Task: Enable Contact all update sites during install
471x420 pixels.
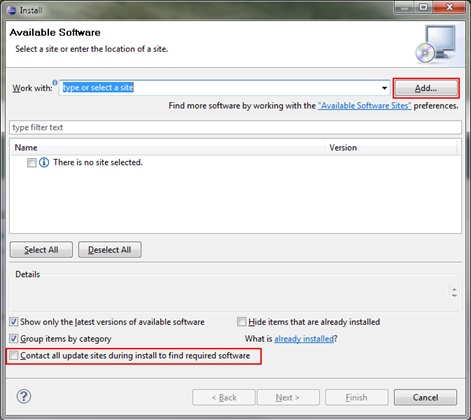Action: coord(13,355)
